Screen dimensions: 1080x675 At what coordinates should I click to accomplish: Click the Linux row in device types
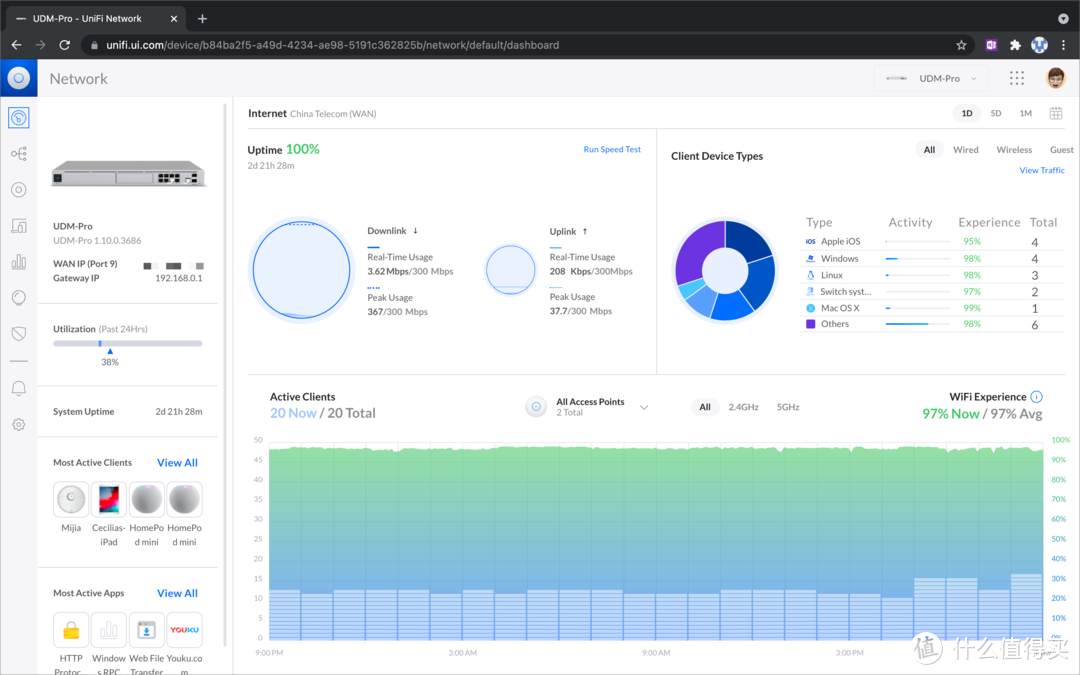click(935, 275)
